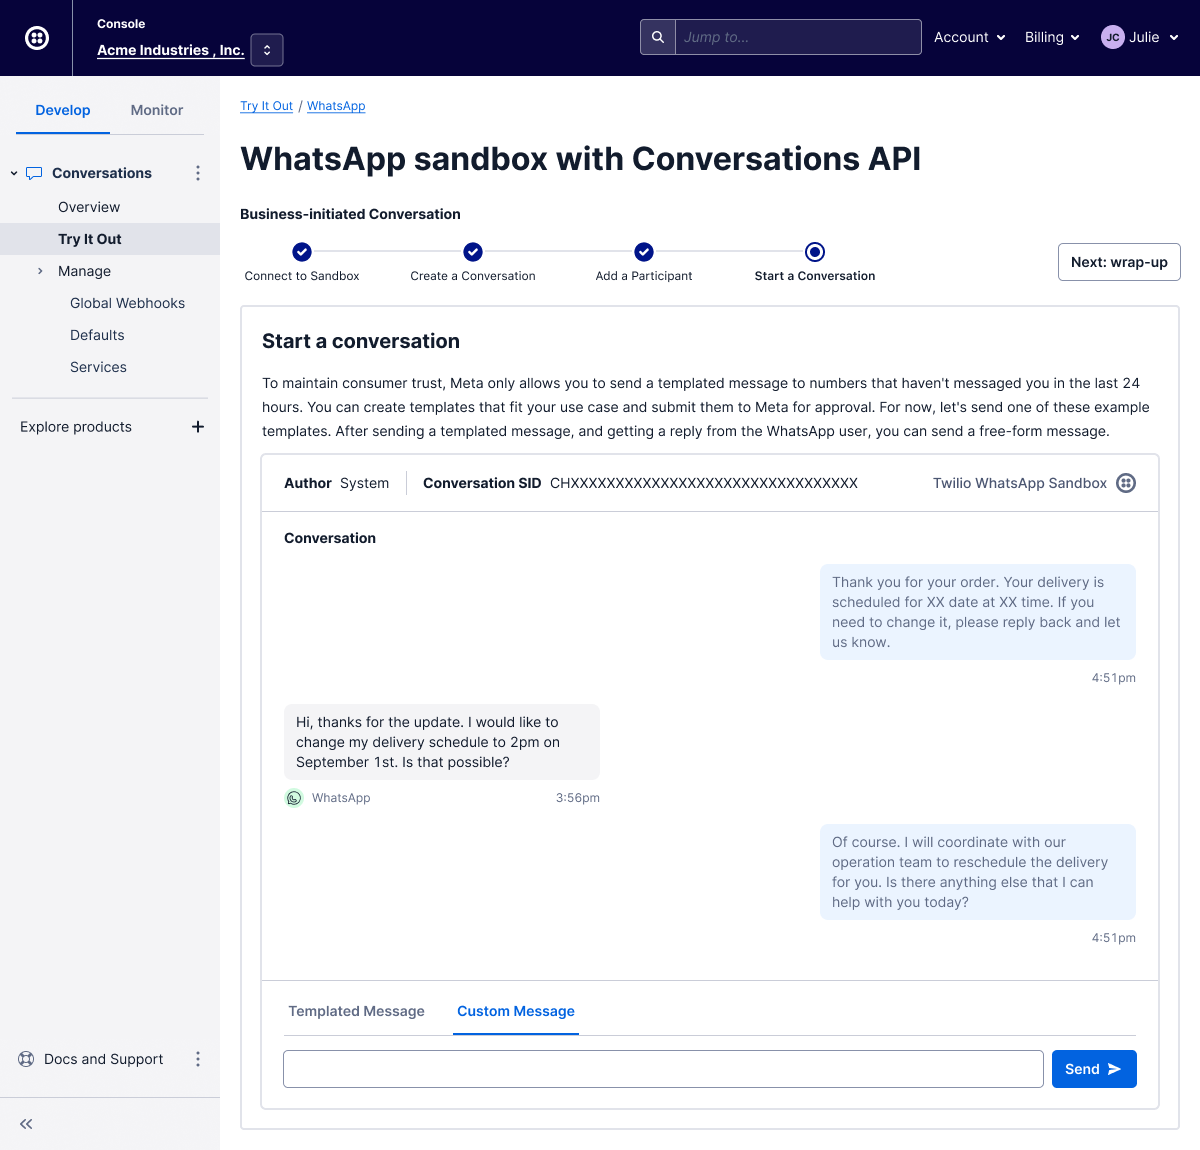Click the Add a Participant step label
Viewport: 1200px width, 1150px height.
pos(644,276)
